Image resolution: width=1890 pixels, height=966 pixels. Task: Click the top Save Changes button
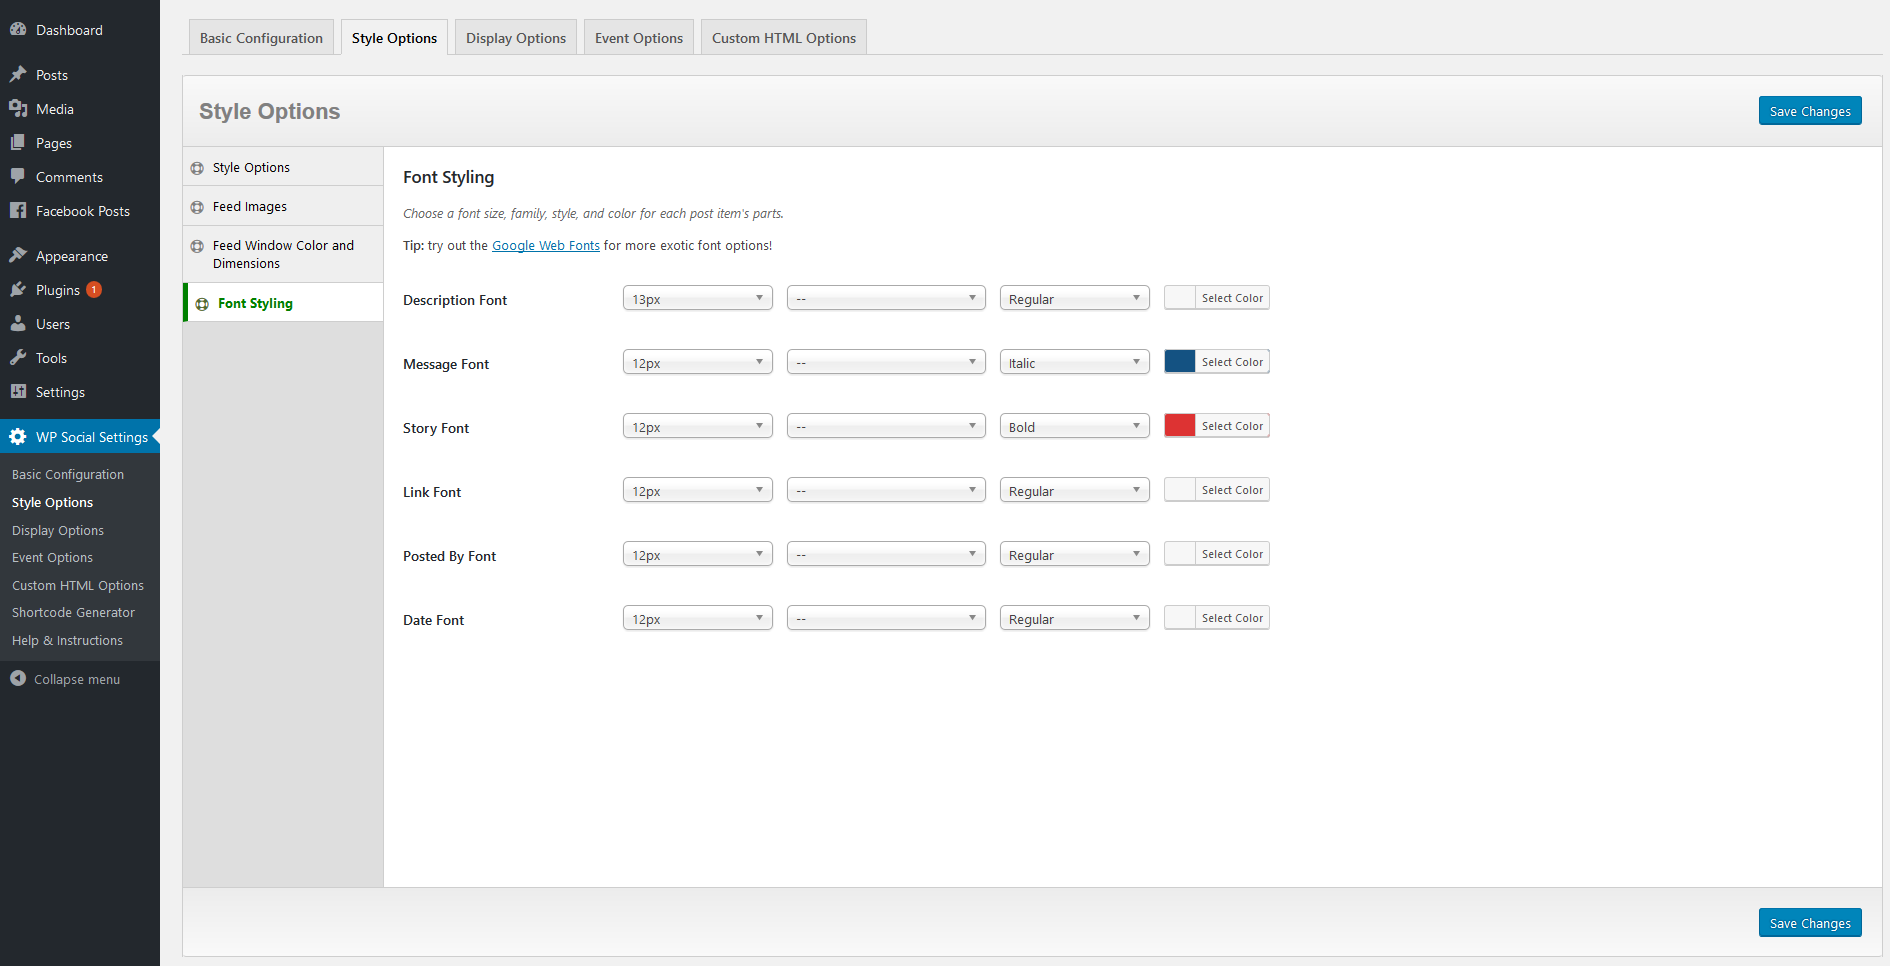coord(1809,111)
